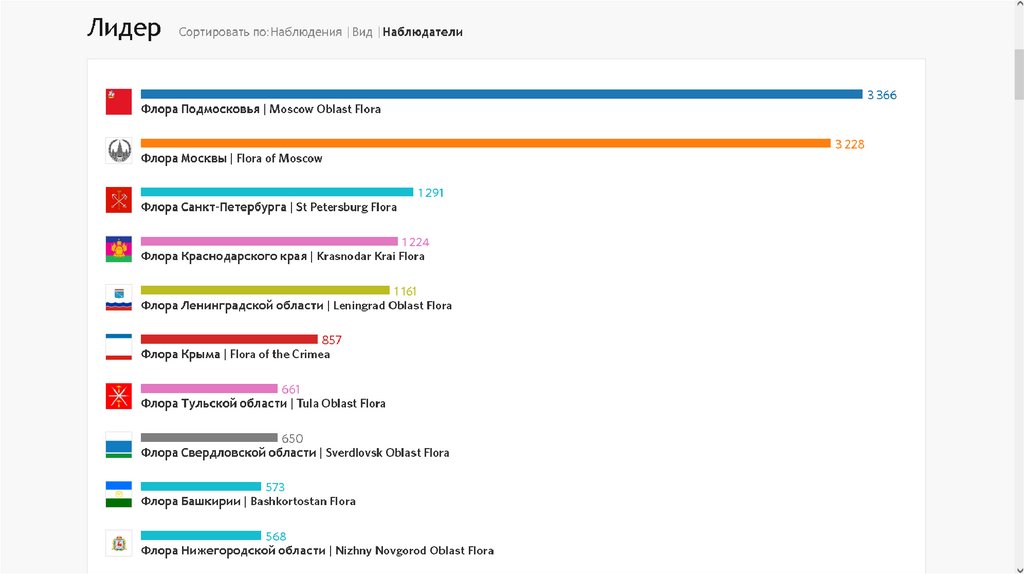The image size is (1024, 574).
Task: Open Флора Башкирии project link
Action: pos(248,502)
